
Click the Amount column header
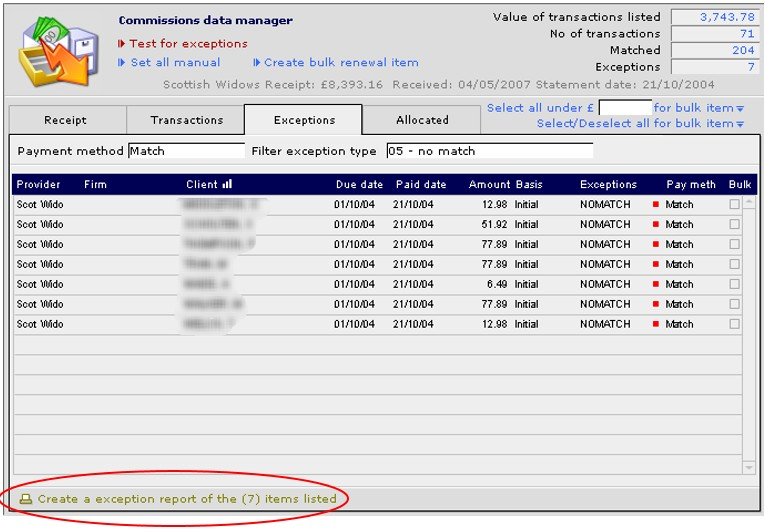(489, 184)
